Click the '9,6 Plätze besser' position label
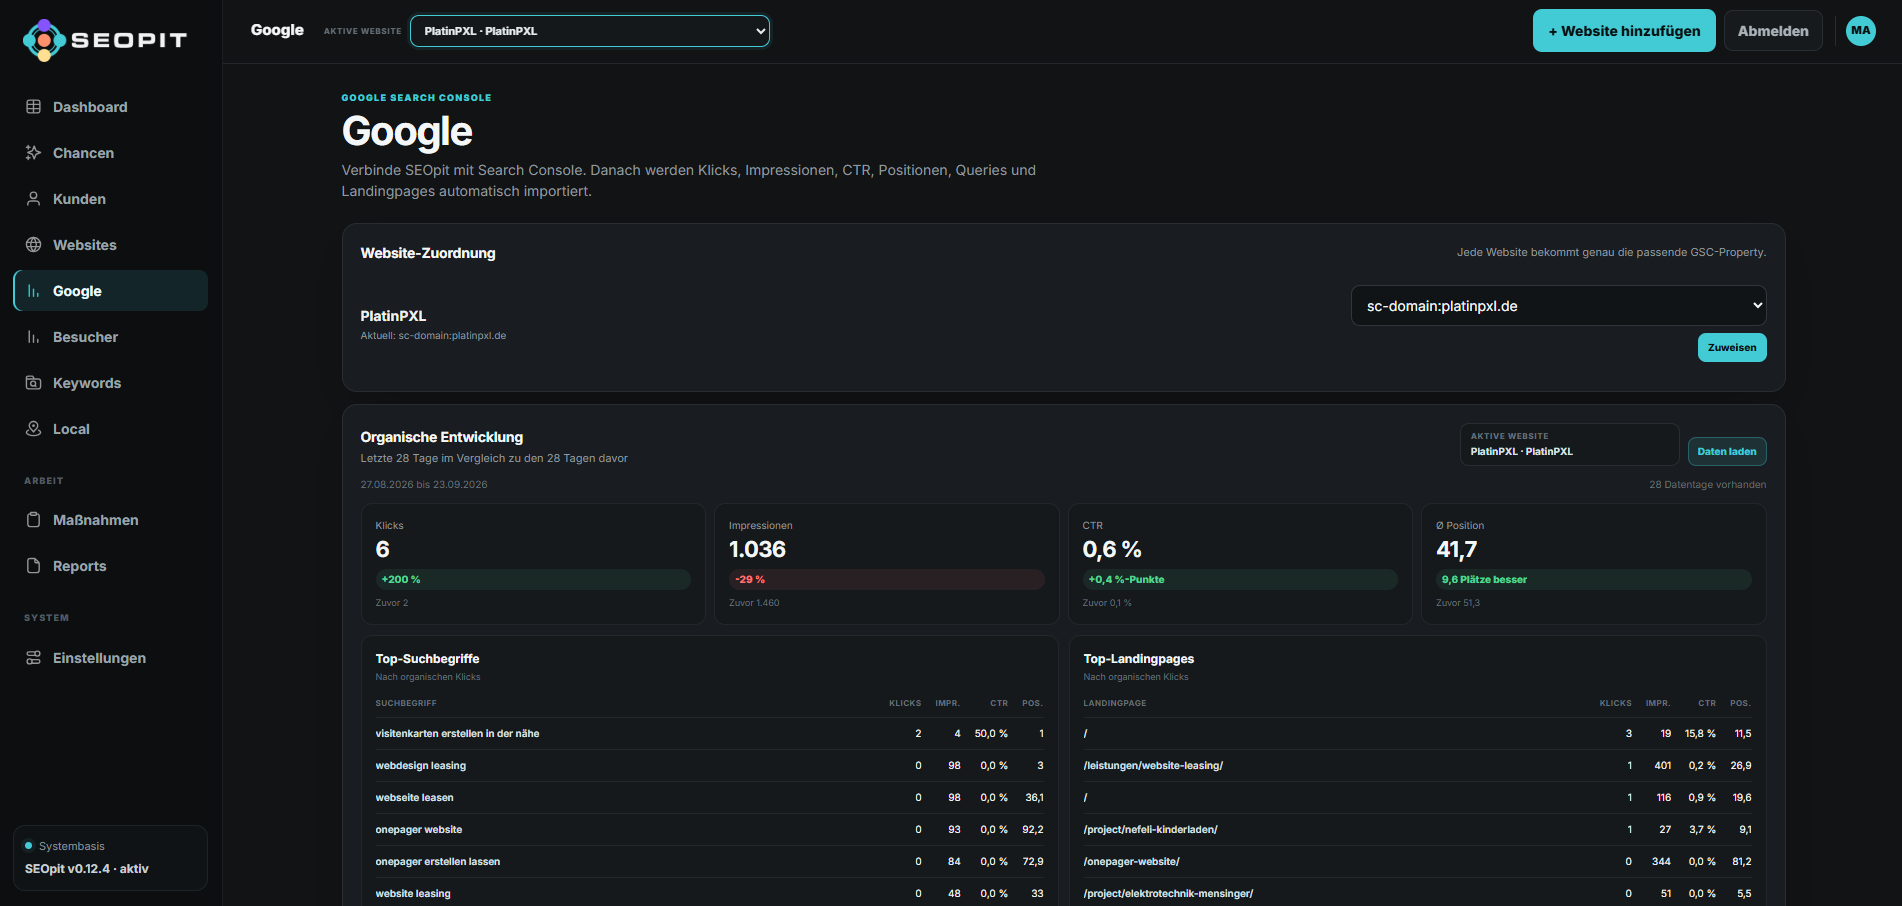The height and width of the screenshot is (906, 1902). pyautogui.click(x=1484, y=580)
